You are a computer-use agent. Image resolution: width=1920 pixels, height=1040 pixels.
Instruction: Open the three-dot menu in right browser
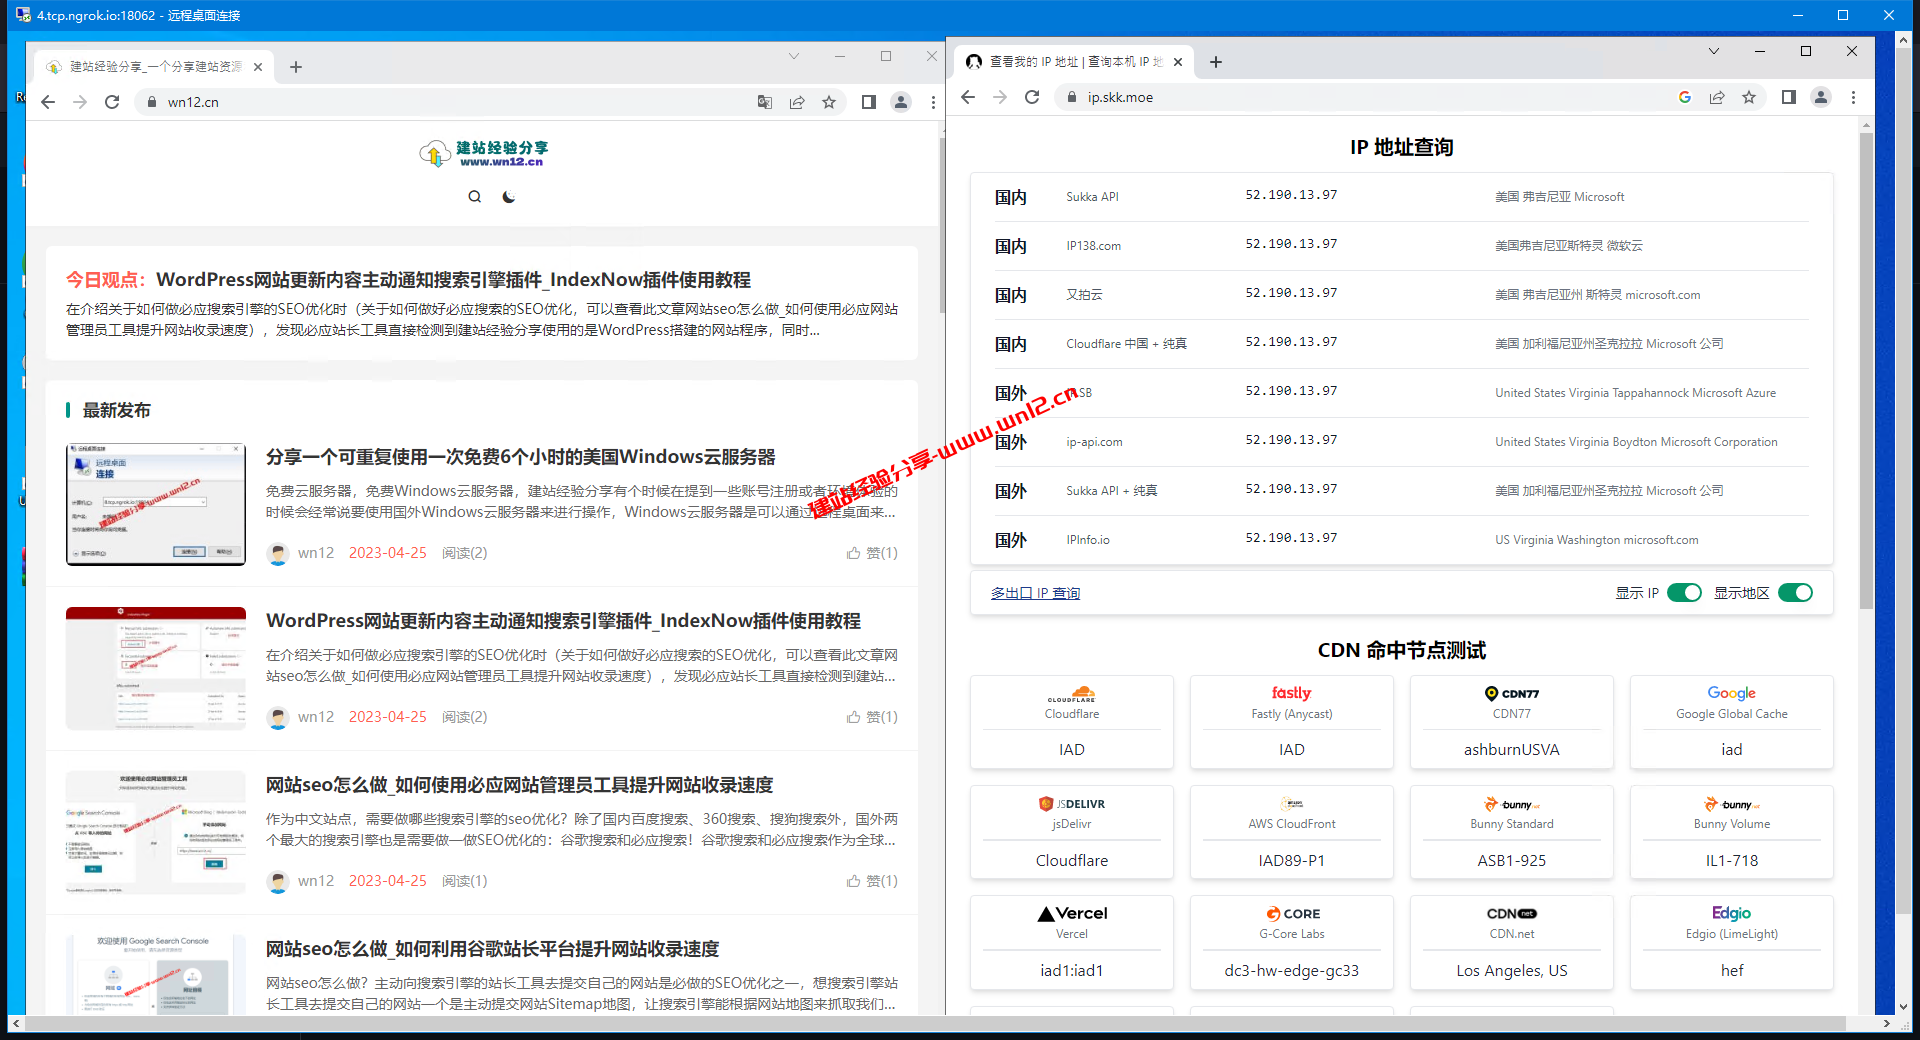click(1854, 97)
